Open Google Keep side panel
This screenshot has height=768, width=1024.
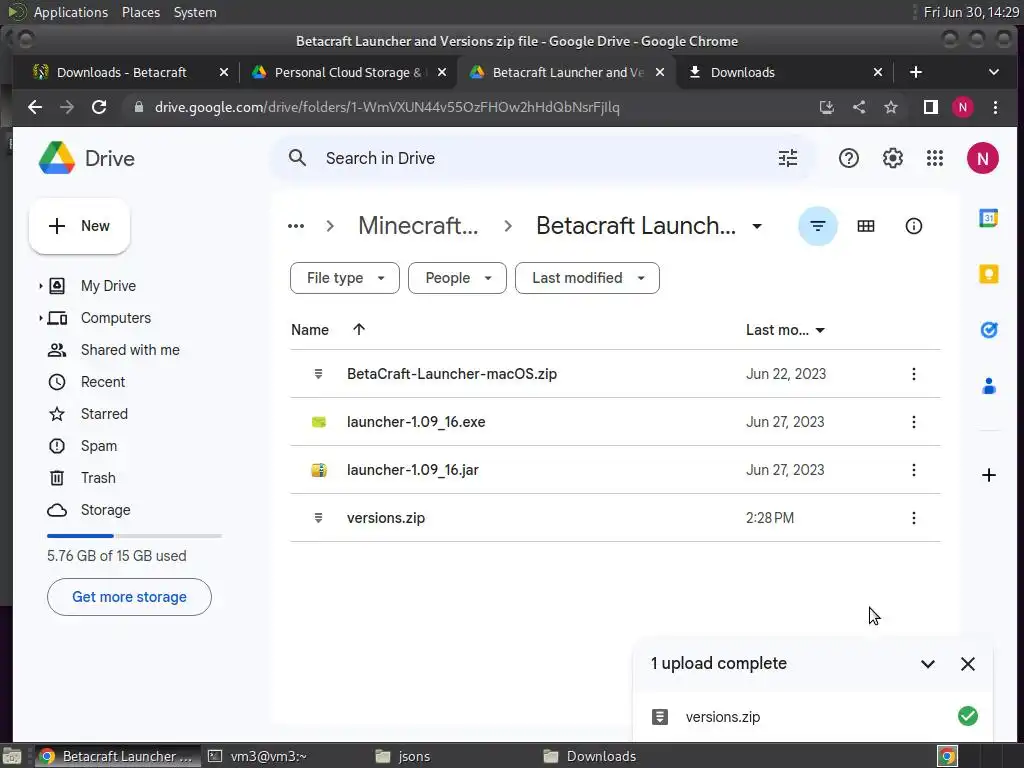pyautogui.click(x=988, y=274)
